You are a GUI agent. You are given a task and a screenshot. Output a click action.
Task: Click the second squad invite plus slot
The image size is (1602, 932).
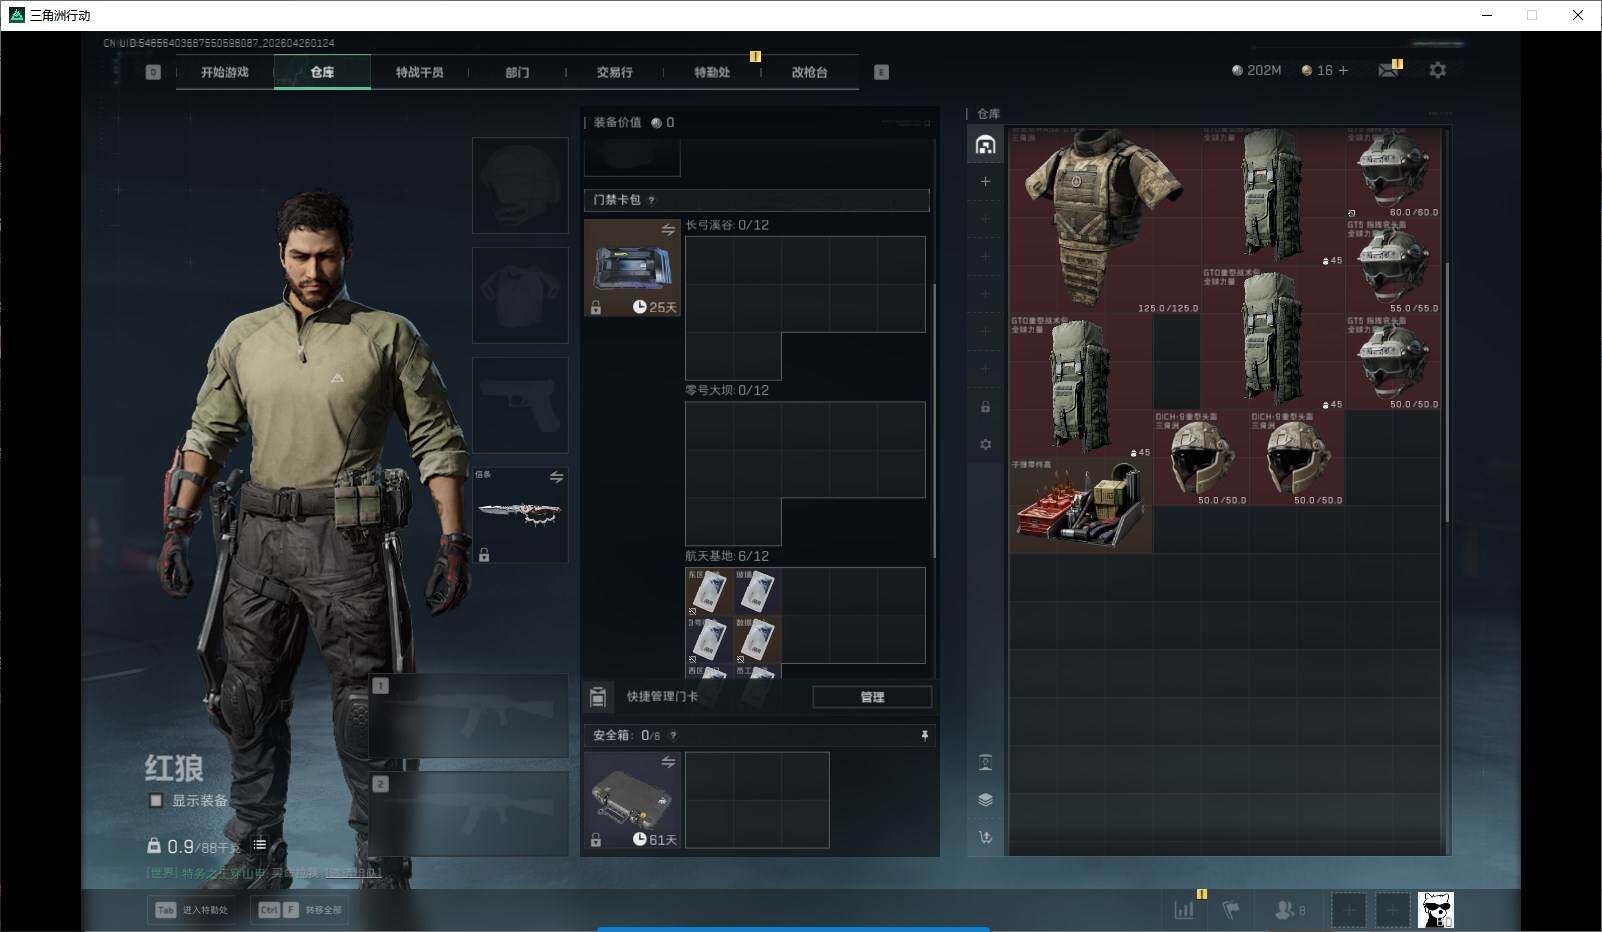(x=1391, y=910)
